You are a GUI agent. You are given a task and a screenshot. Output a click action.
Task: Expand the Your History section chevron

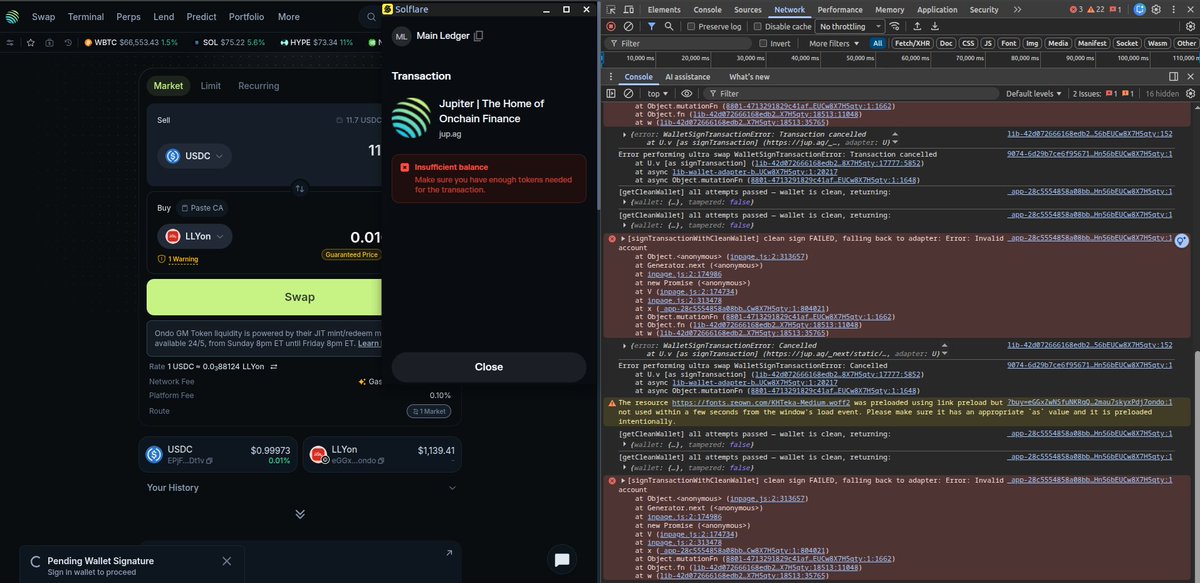point(452,488)
